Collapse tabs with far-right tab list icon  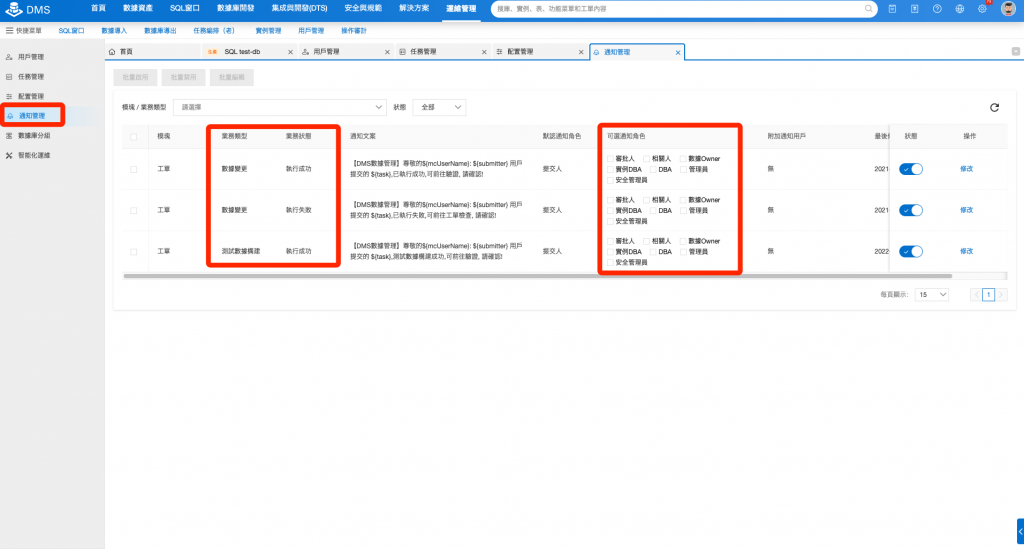1016,52
